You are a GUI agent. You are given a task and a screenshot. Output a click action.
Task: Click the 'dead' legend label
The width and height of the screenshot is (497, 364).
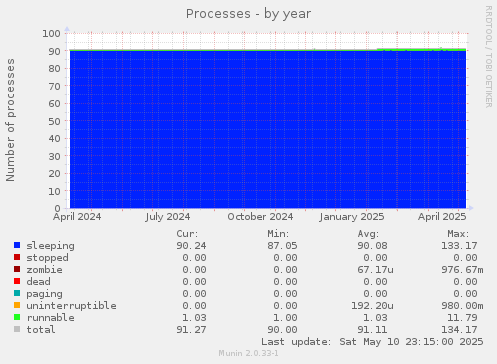[38, 282]
